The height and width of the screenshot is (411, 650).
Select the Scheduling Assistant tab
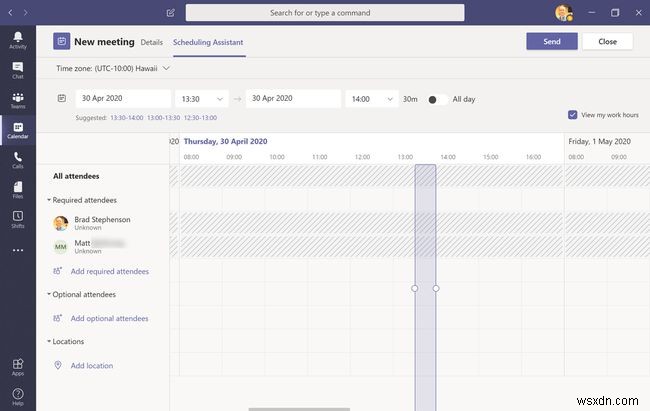tap(208, 42)
